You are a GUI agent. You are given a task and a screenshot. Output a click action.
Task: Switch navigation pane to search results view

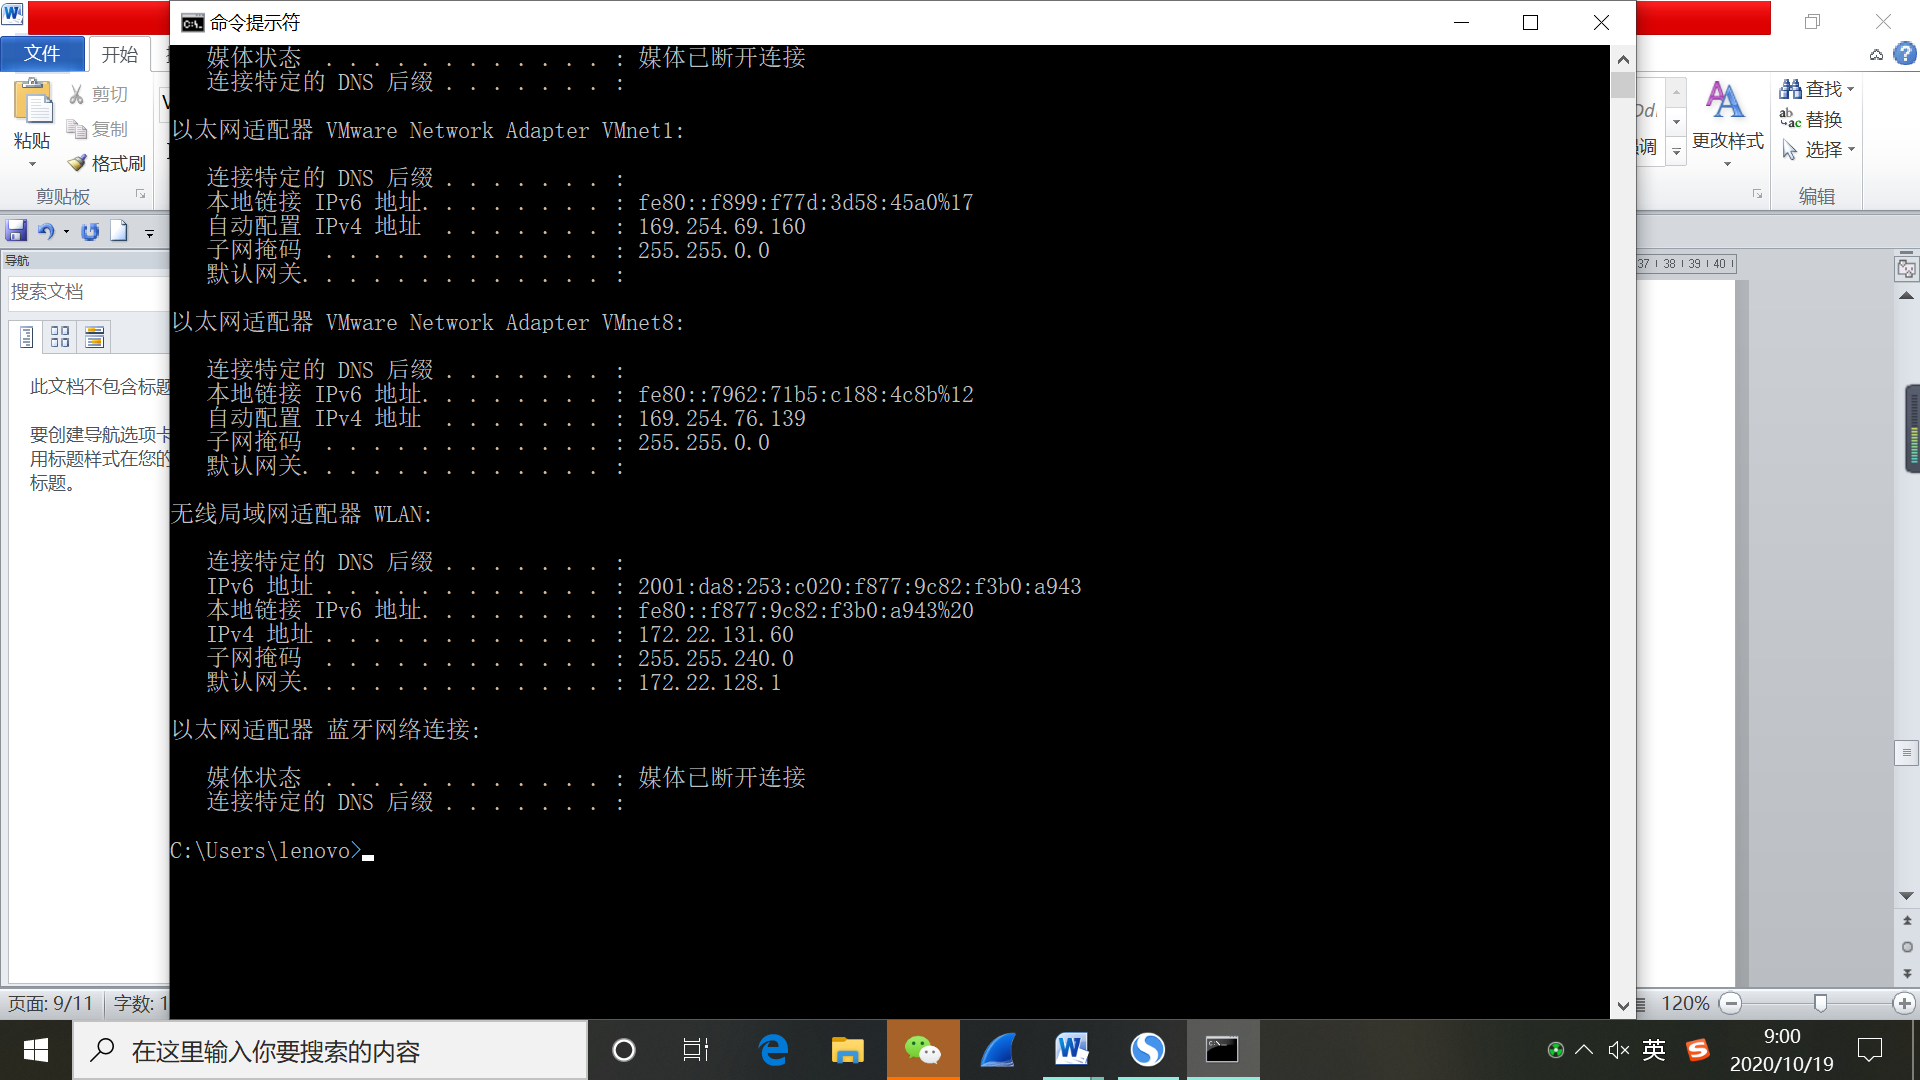tap(94, 337)
